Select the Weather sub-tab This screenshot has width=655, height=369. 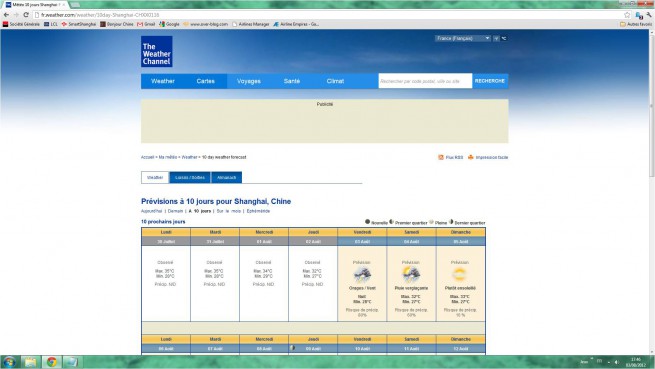(x=155, y=178)
